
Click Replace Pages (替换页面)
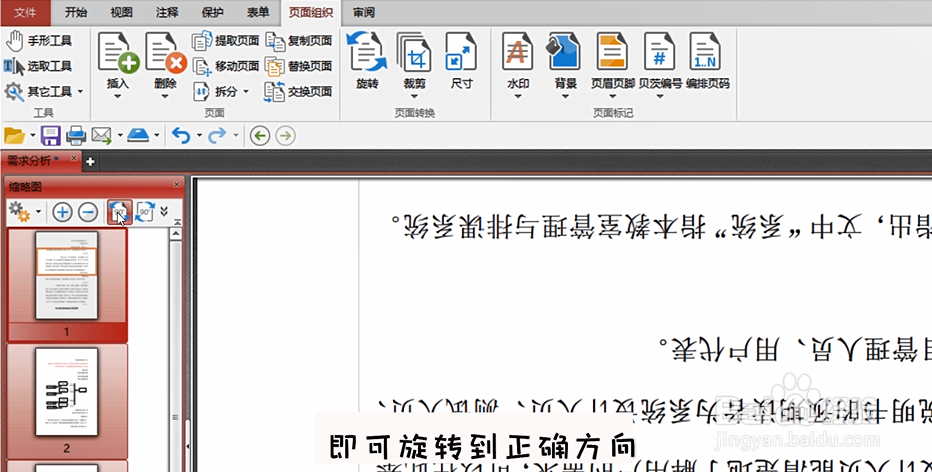[298, 66]
